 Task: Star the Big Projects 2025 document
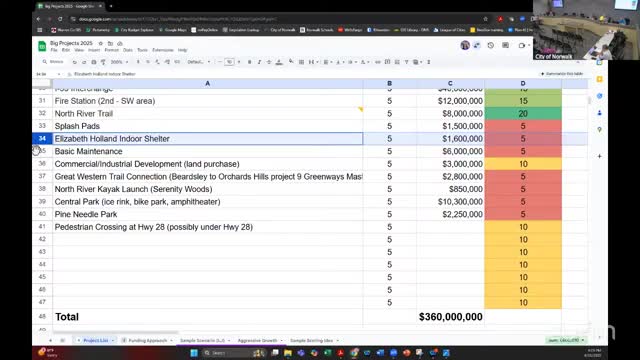[101, 43]
